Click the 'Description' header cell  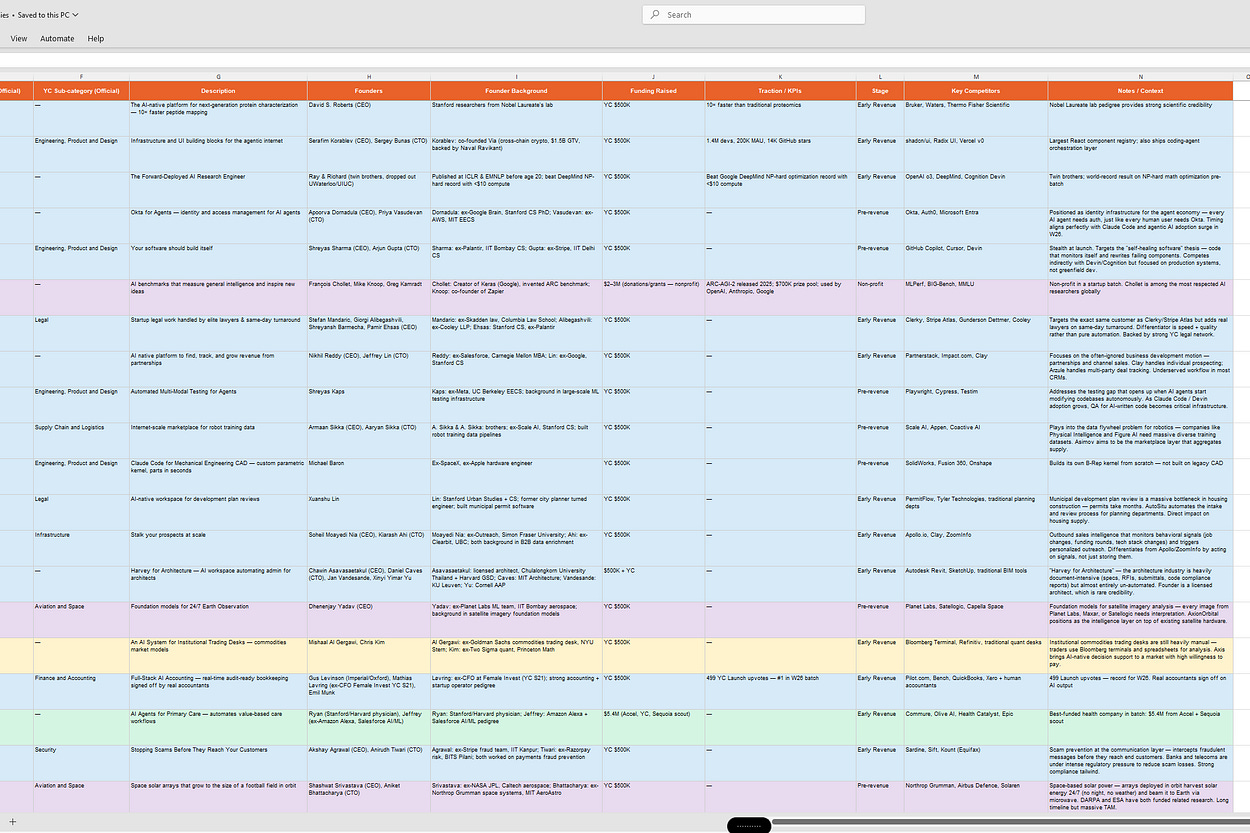218,91
